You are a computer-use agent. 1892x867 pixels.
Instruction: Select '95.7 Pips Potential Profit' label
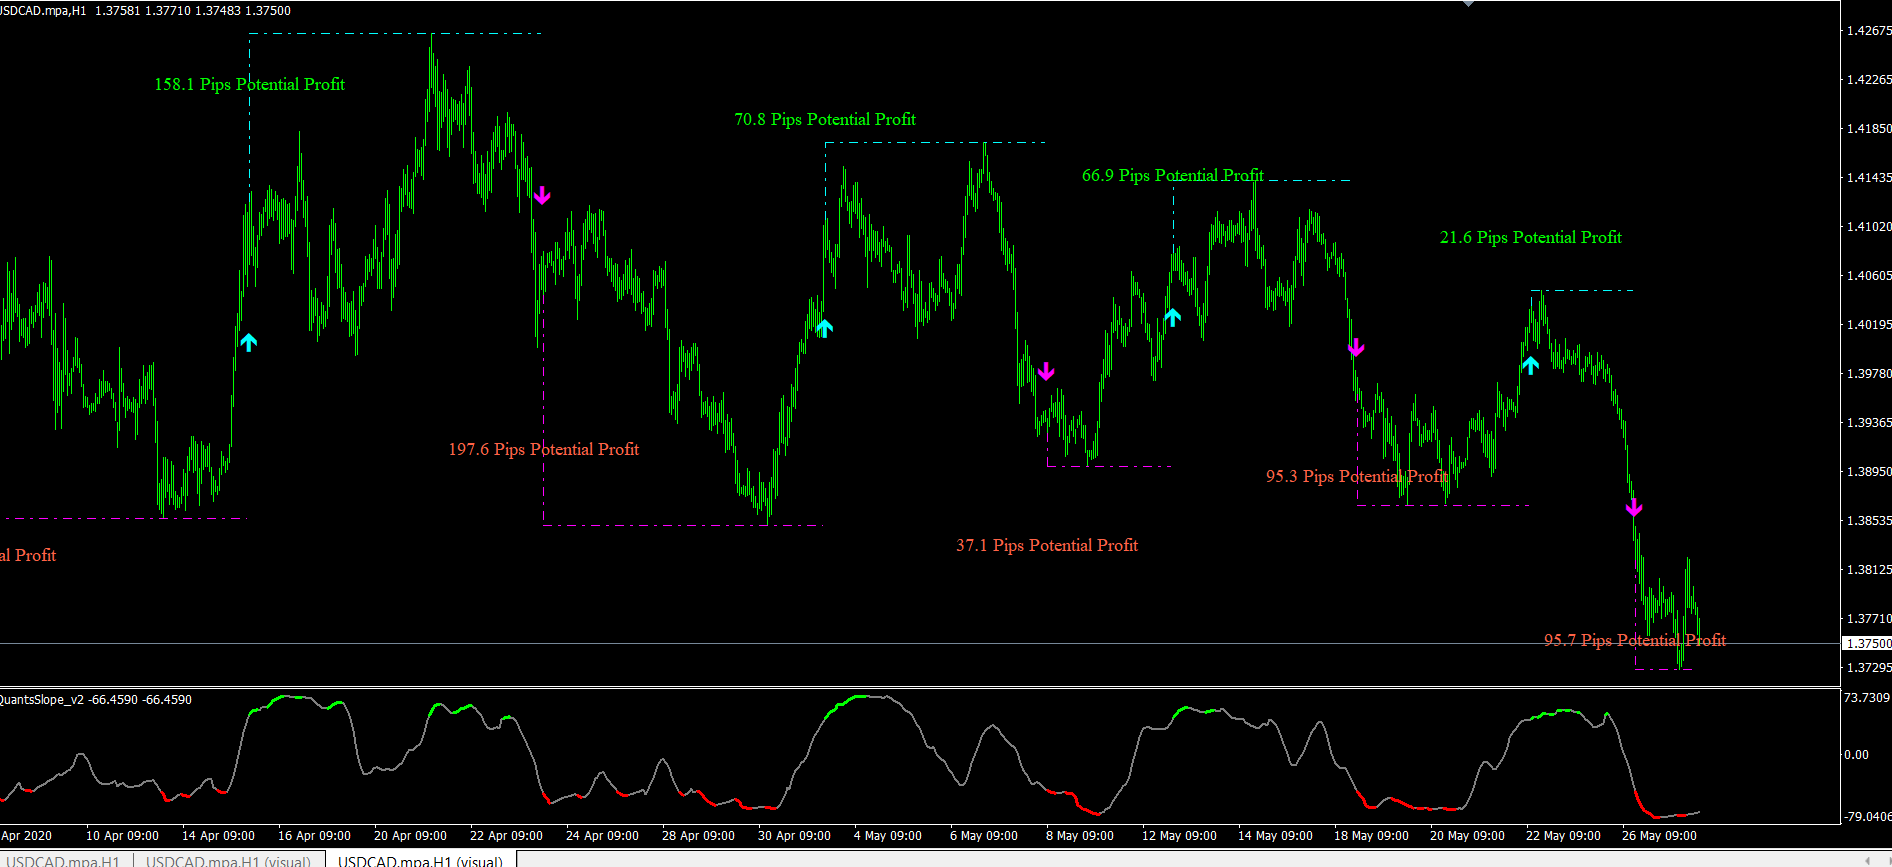[1635, 640]
